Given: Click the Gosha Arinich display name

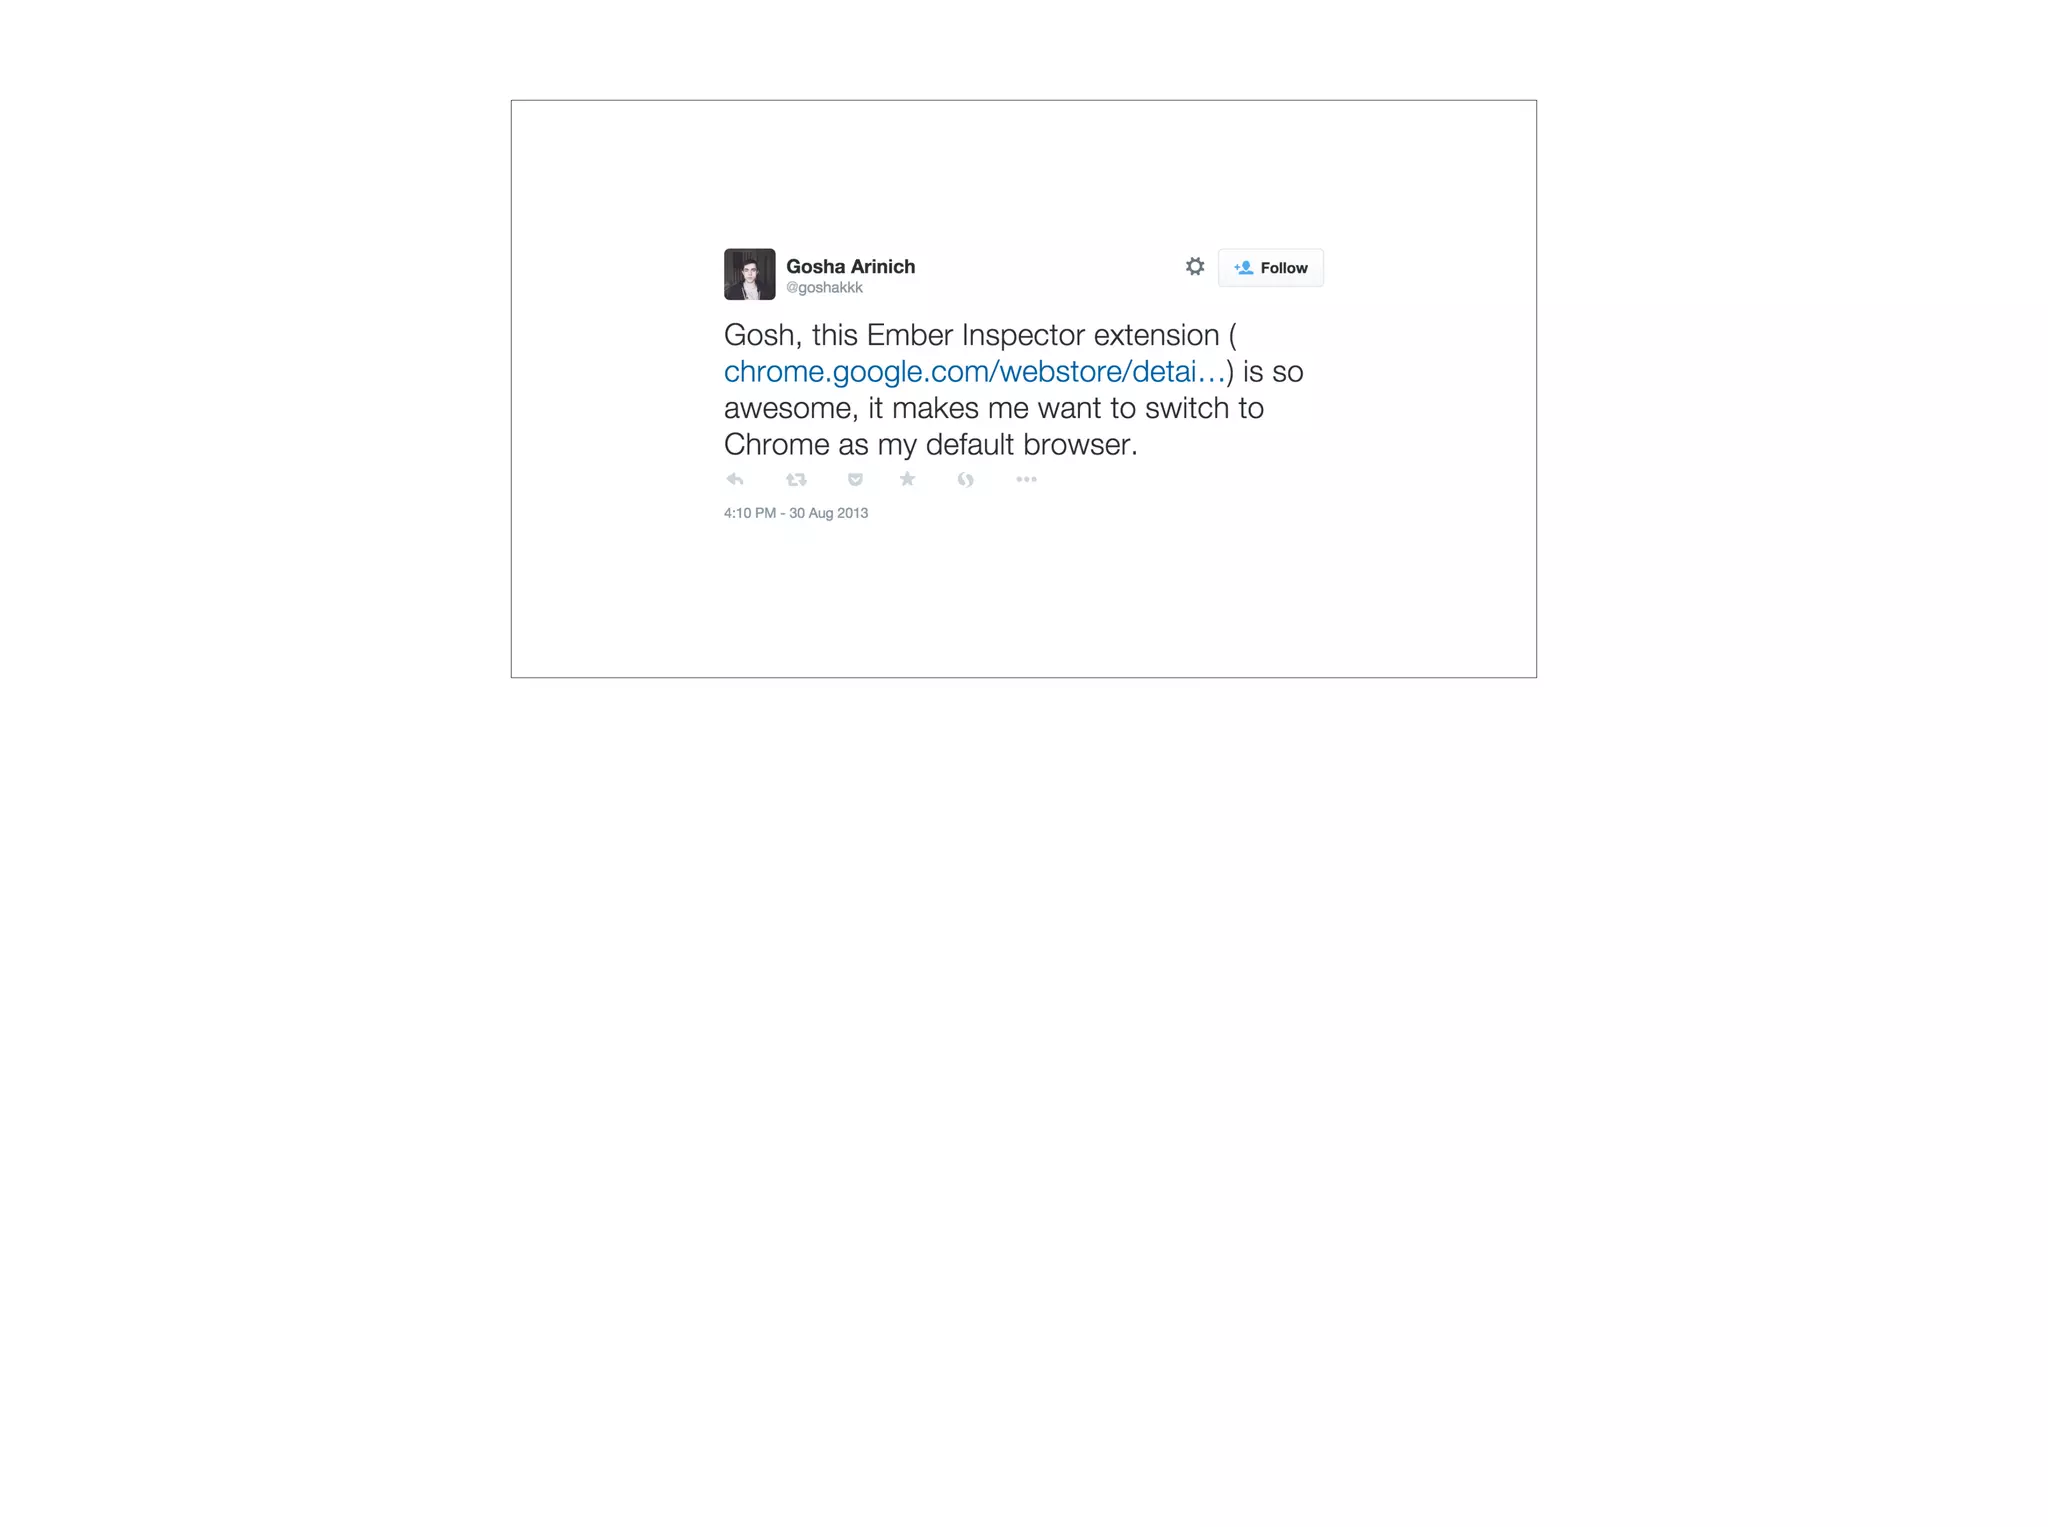Looking at the screenshot, I should (850, 266).
